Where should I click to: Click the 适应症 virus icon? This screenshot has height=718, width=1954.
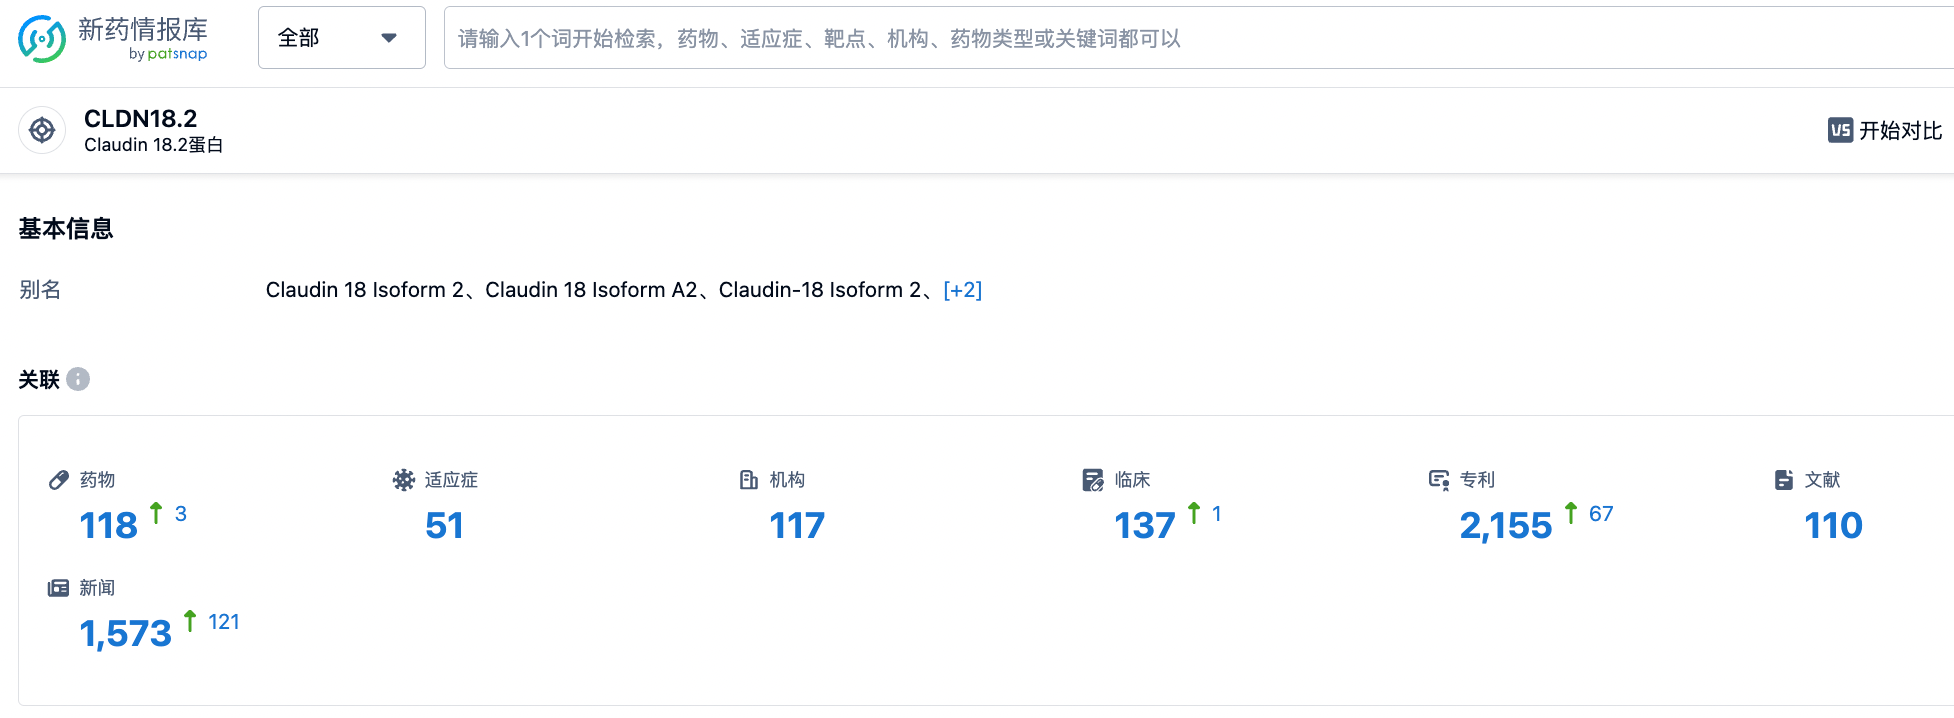404,480
